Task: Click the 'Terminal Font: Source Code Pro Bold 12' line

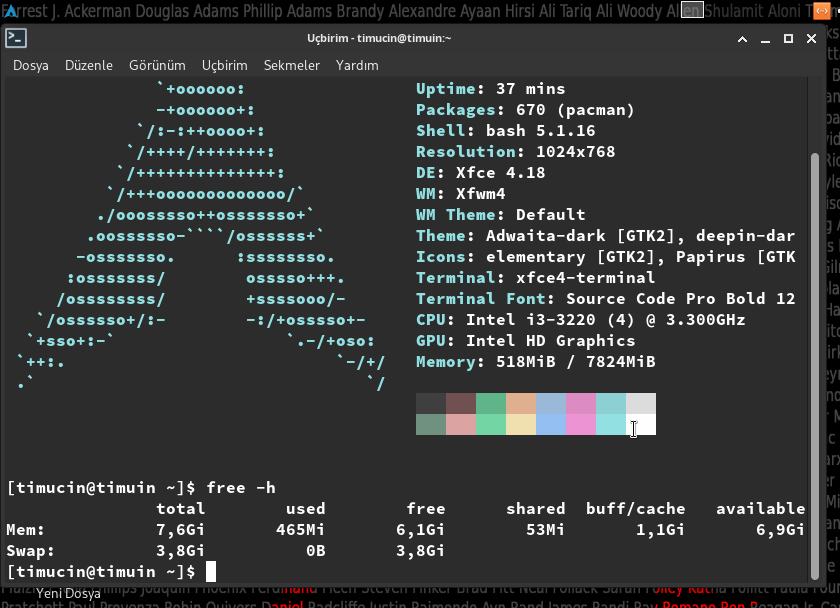Action: (605, 298)
